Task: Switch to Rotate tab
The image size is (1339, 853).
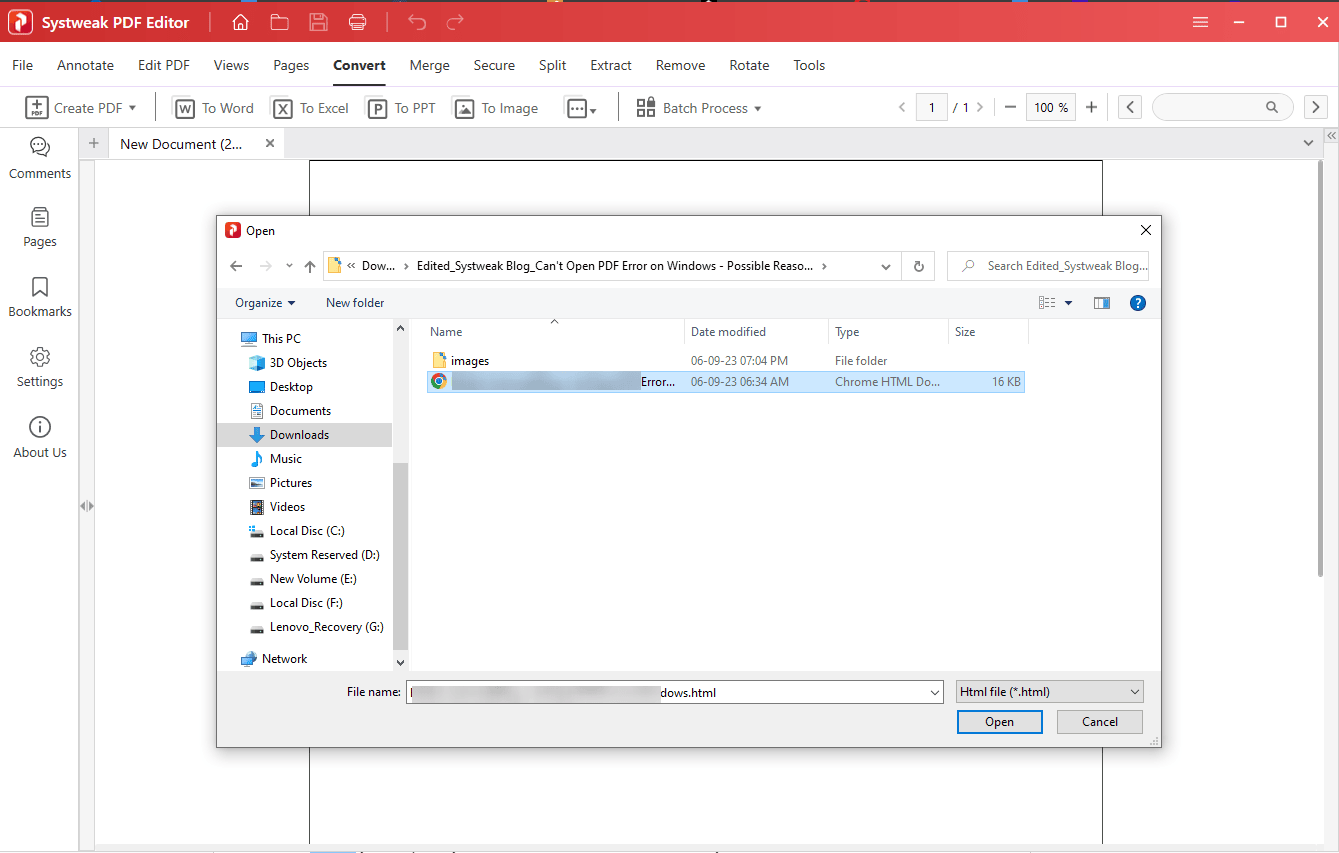Action: pyautogui.click(x=749, y=65)
